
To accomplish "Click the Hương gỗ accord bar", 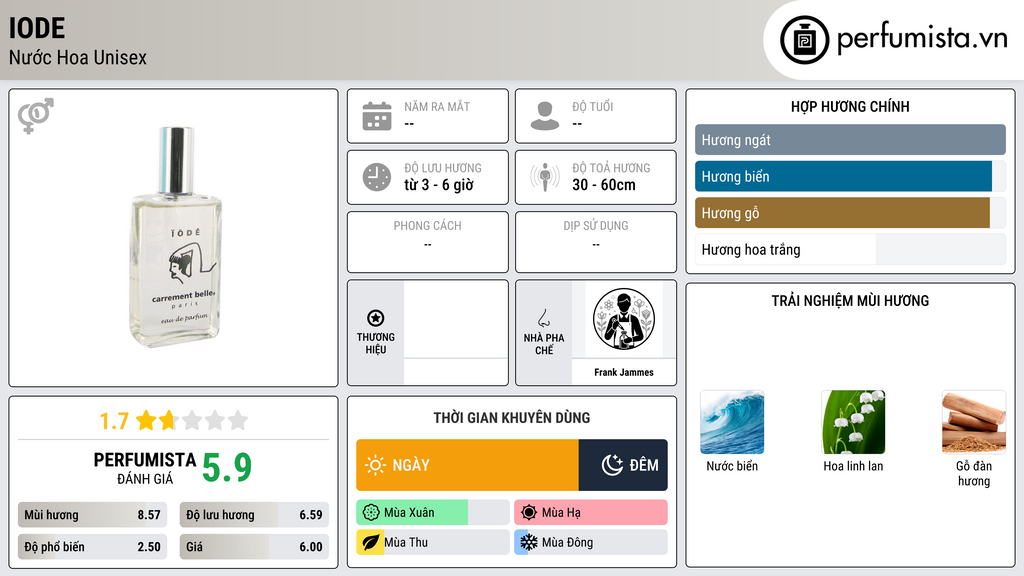I will click(850, 213).
